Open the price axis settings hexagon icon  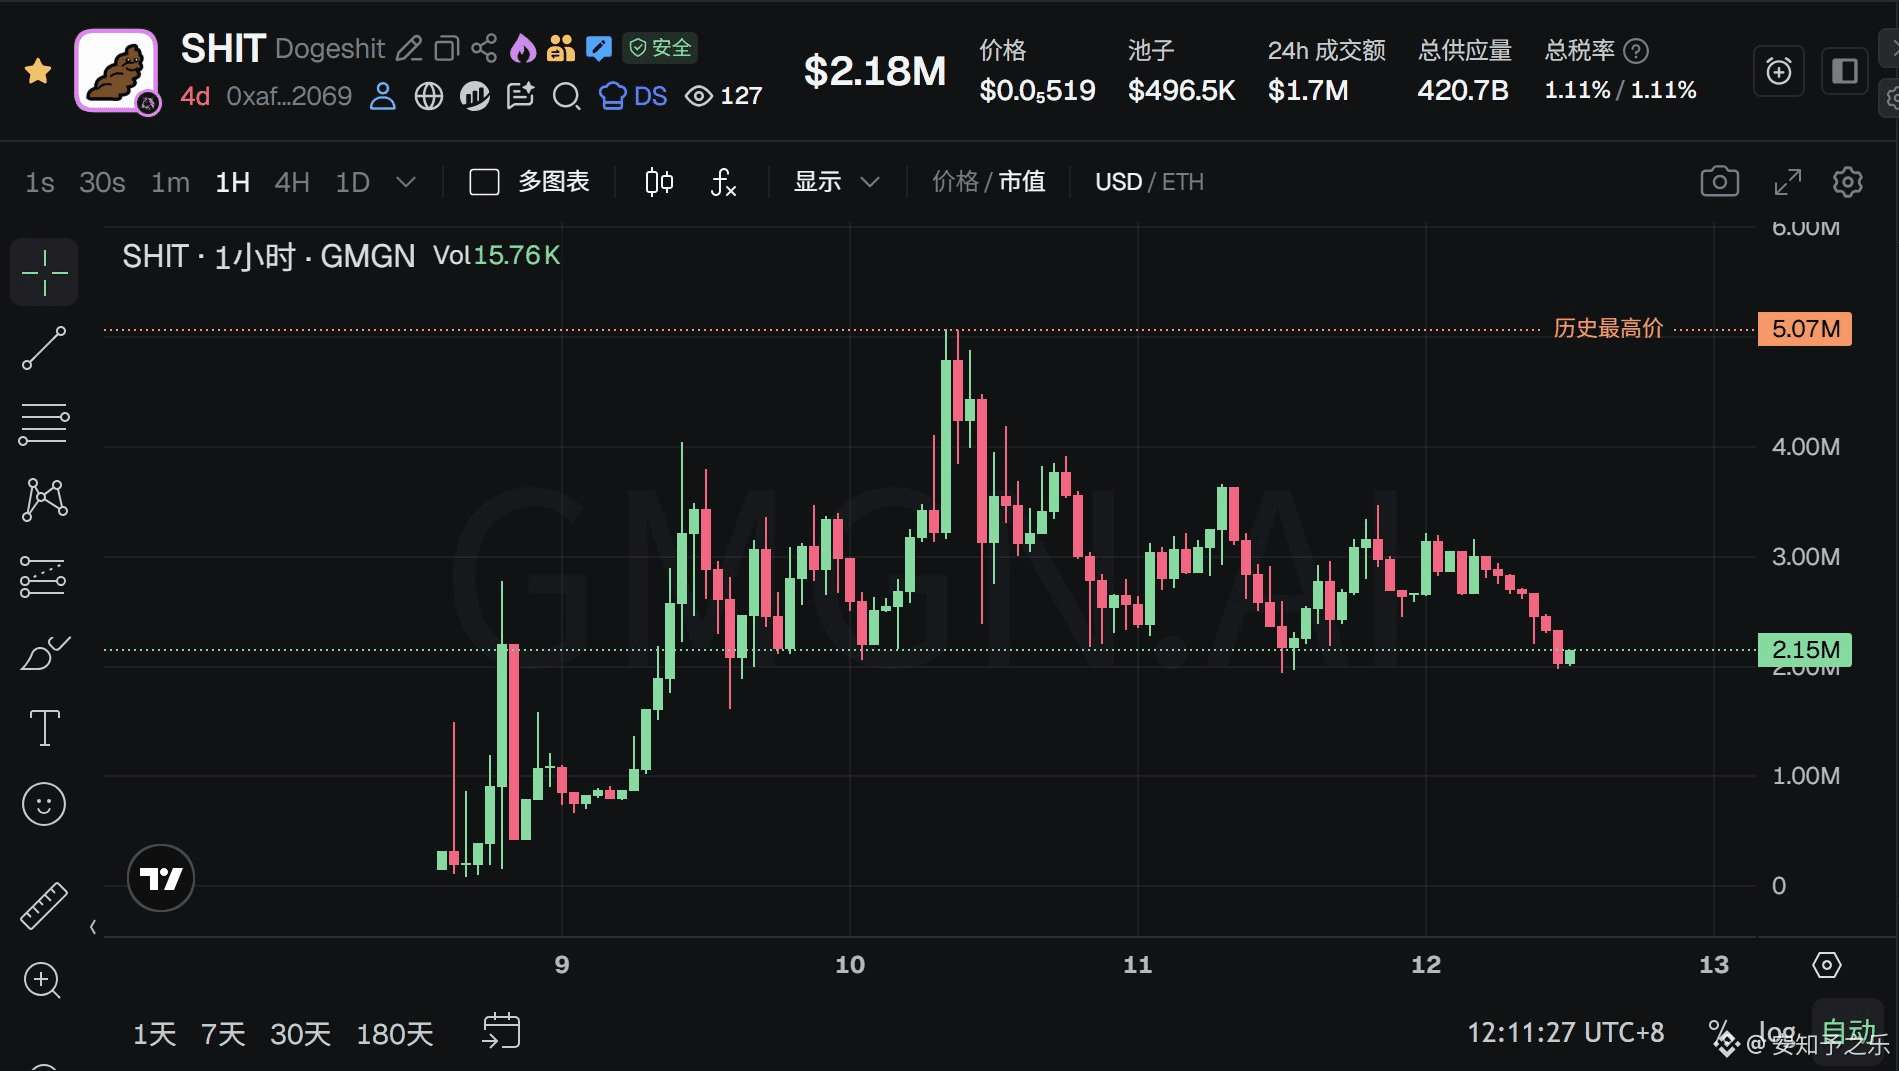coord(1827,965)
